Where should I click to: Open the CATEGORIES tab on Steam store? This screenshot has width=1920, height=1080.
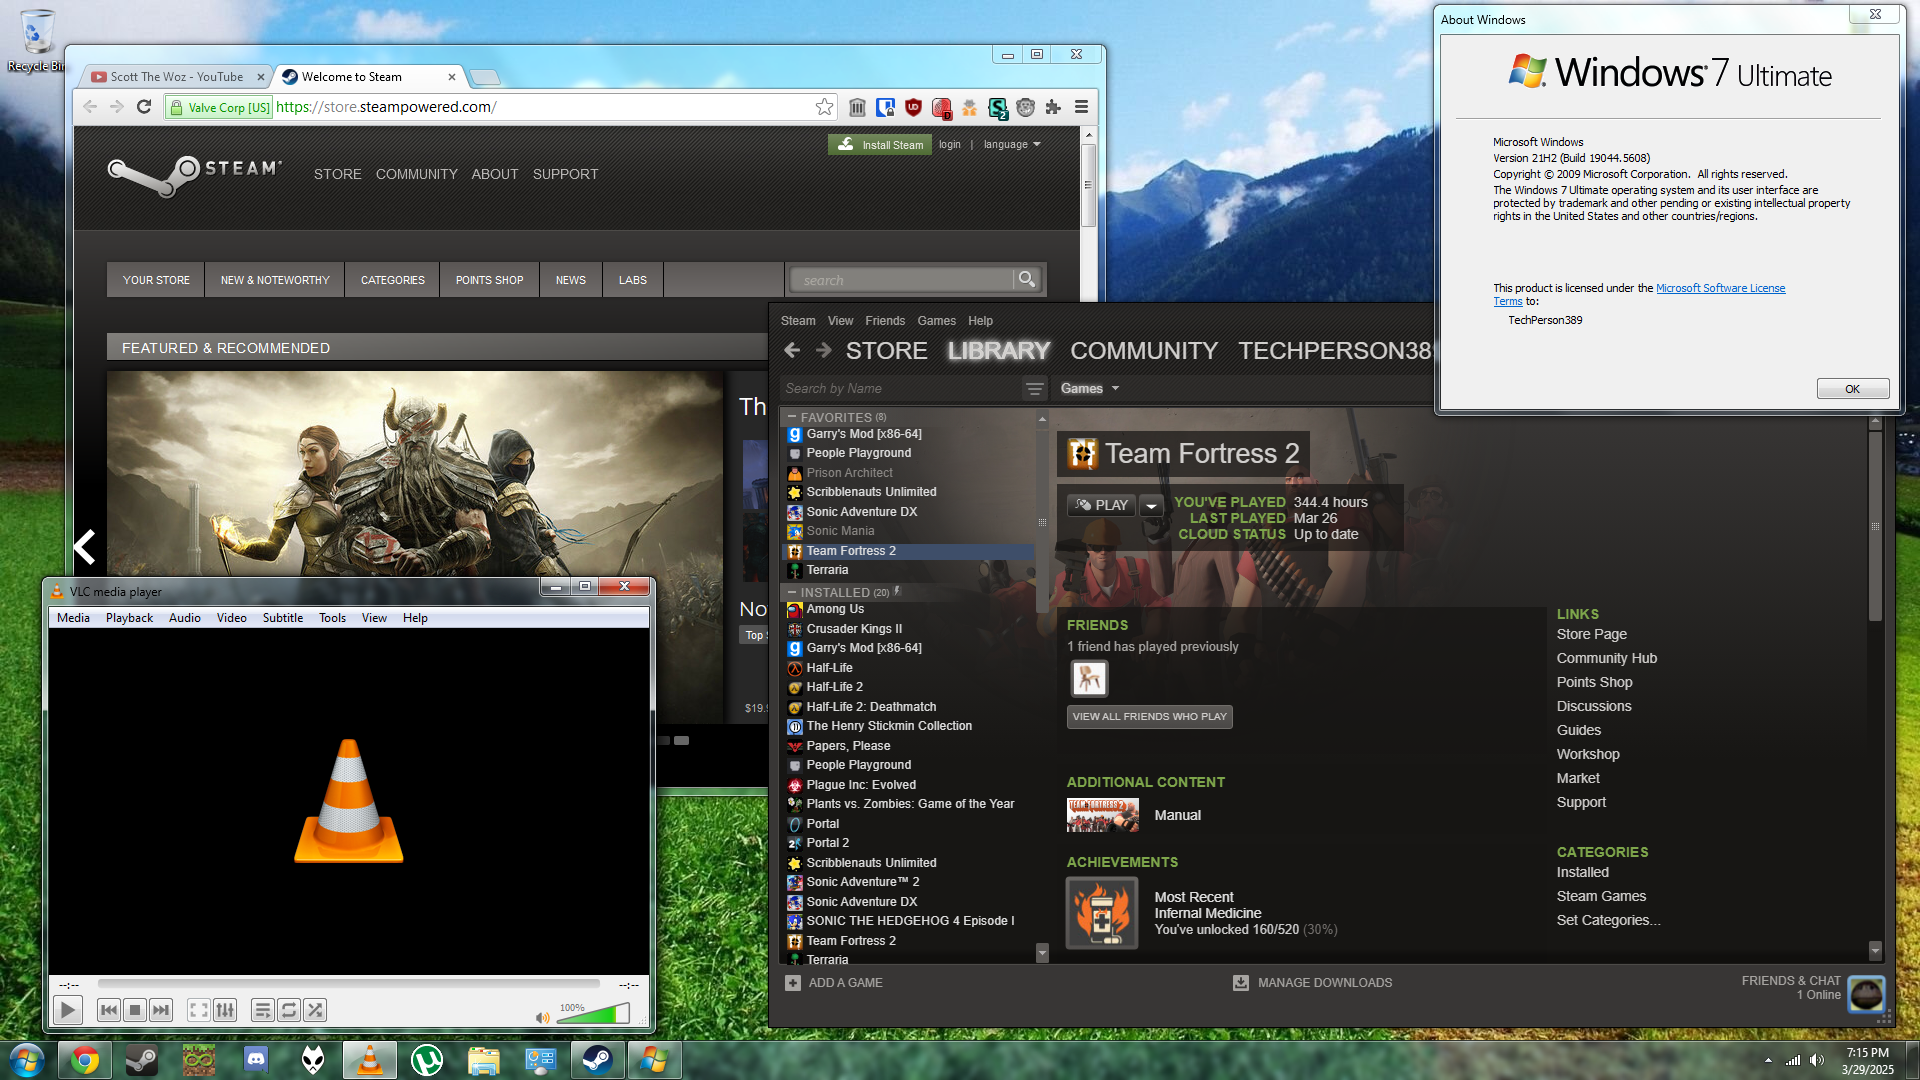[392, 280]
